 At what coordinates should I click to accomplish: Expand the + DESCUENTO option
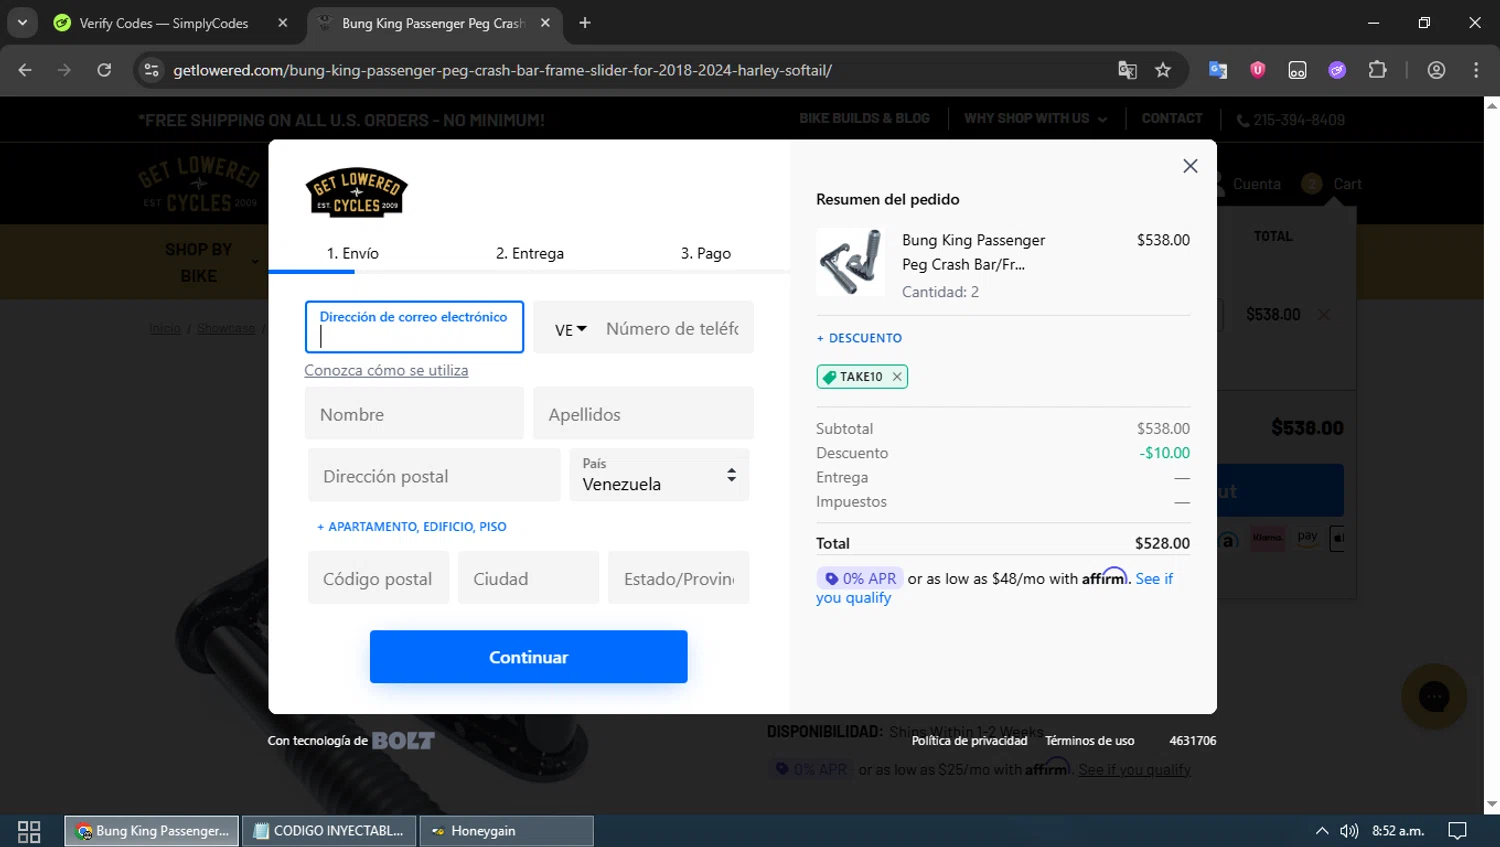(859, 338)
